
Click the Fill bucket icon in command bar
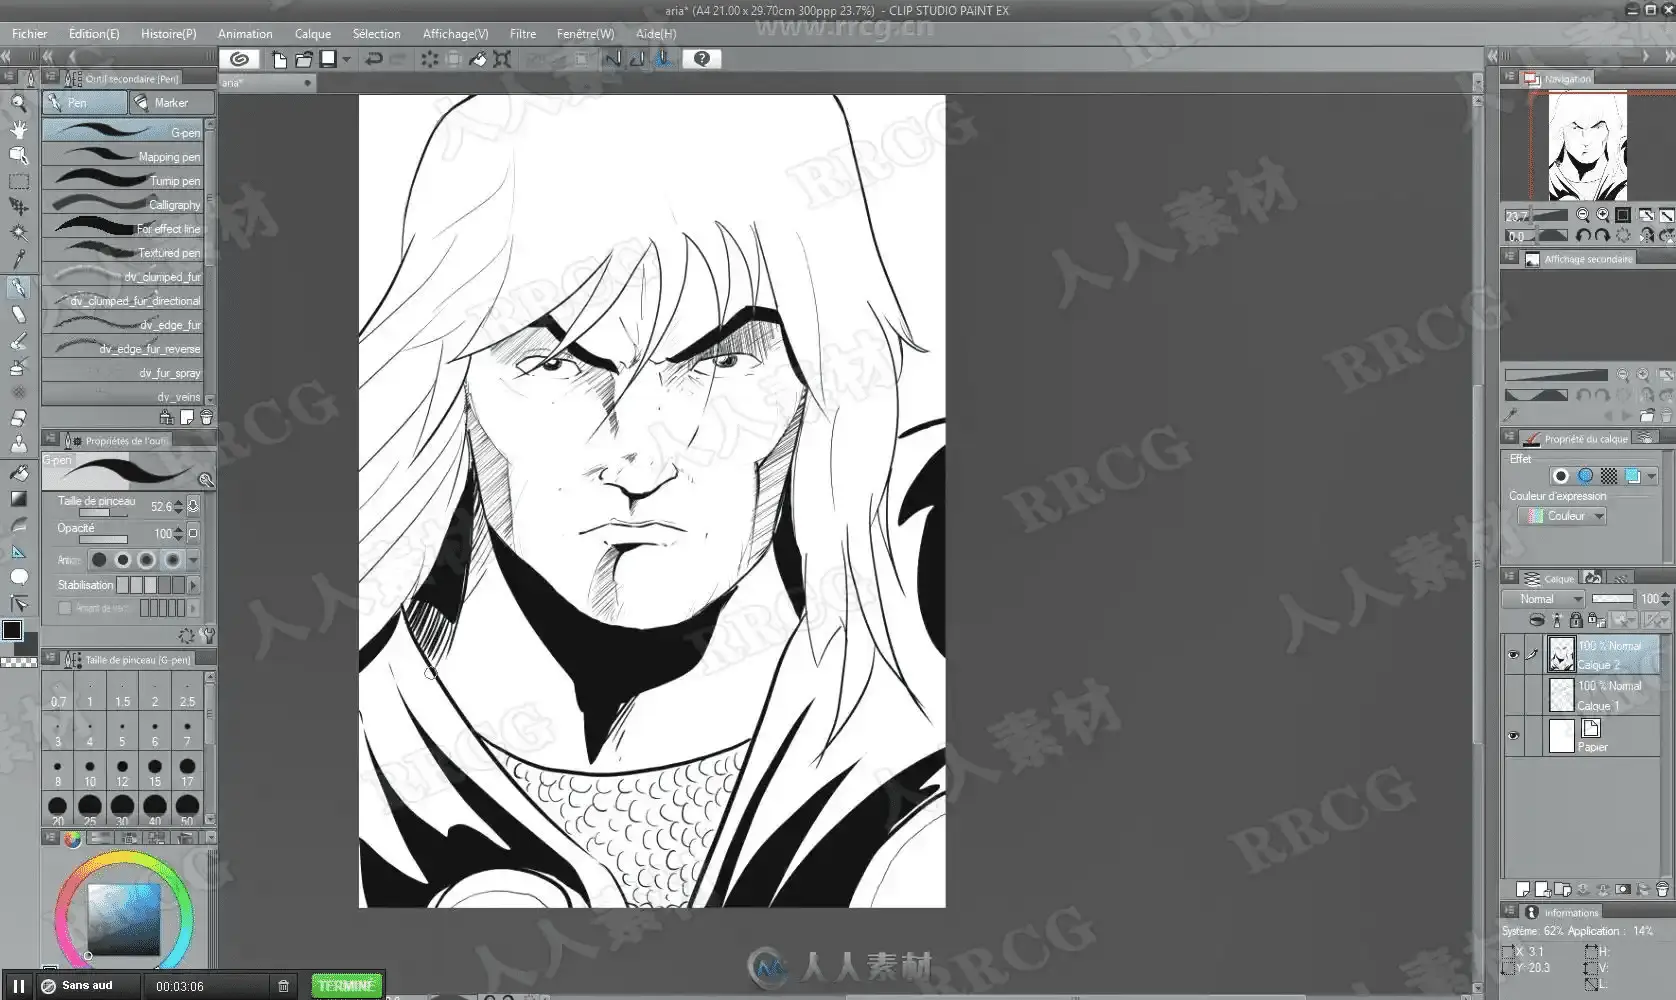[478, 59]
